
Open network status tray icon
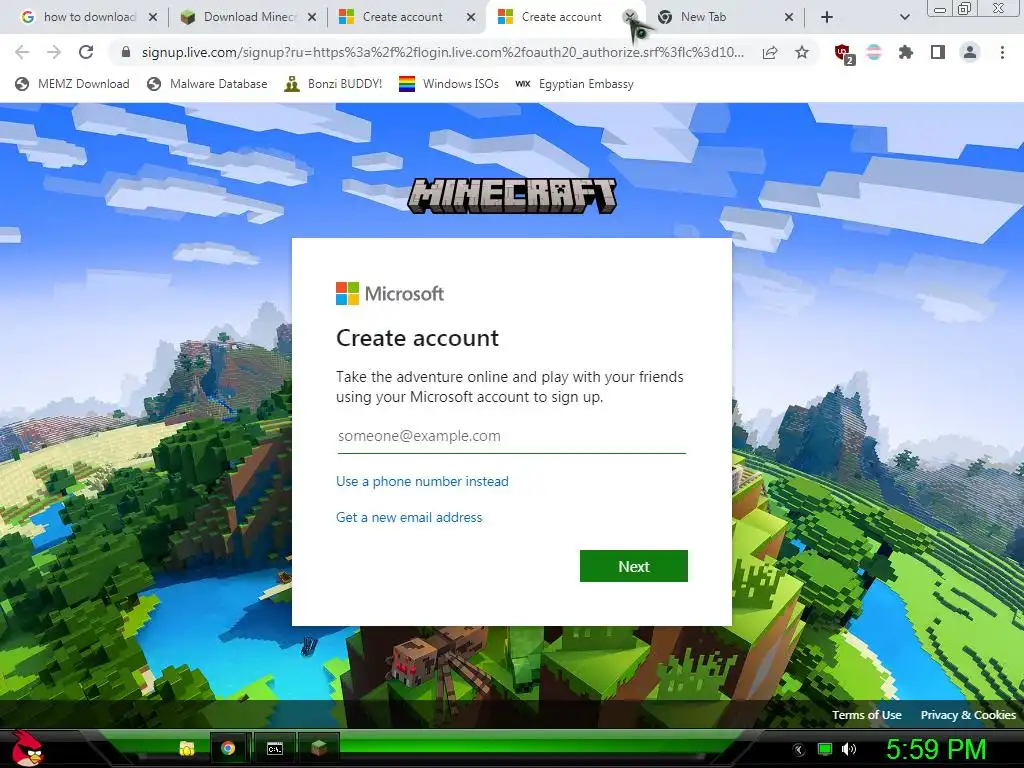(x=825, y=749)
